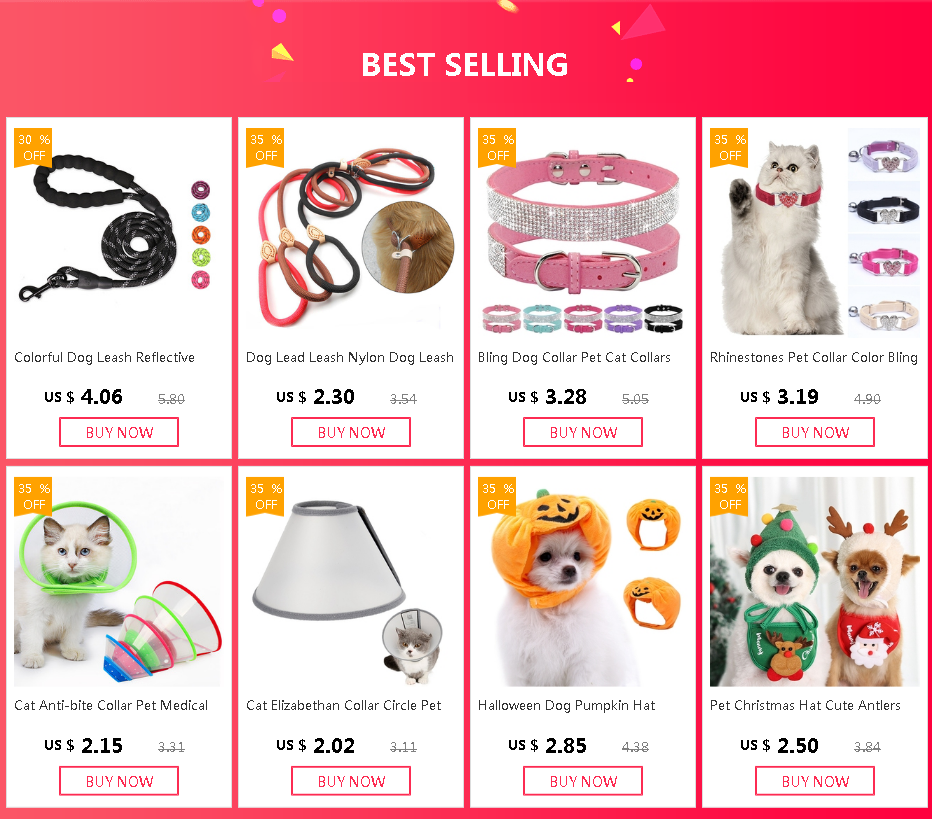Open the Bling Dog Collar Pet Cat Collars link
This screenshot has height=819, width=932.
pos(574,357)
